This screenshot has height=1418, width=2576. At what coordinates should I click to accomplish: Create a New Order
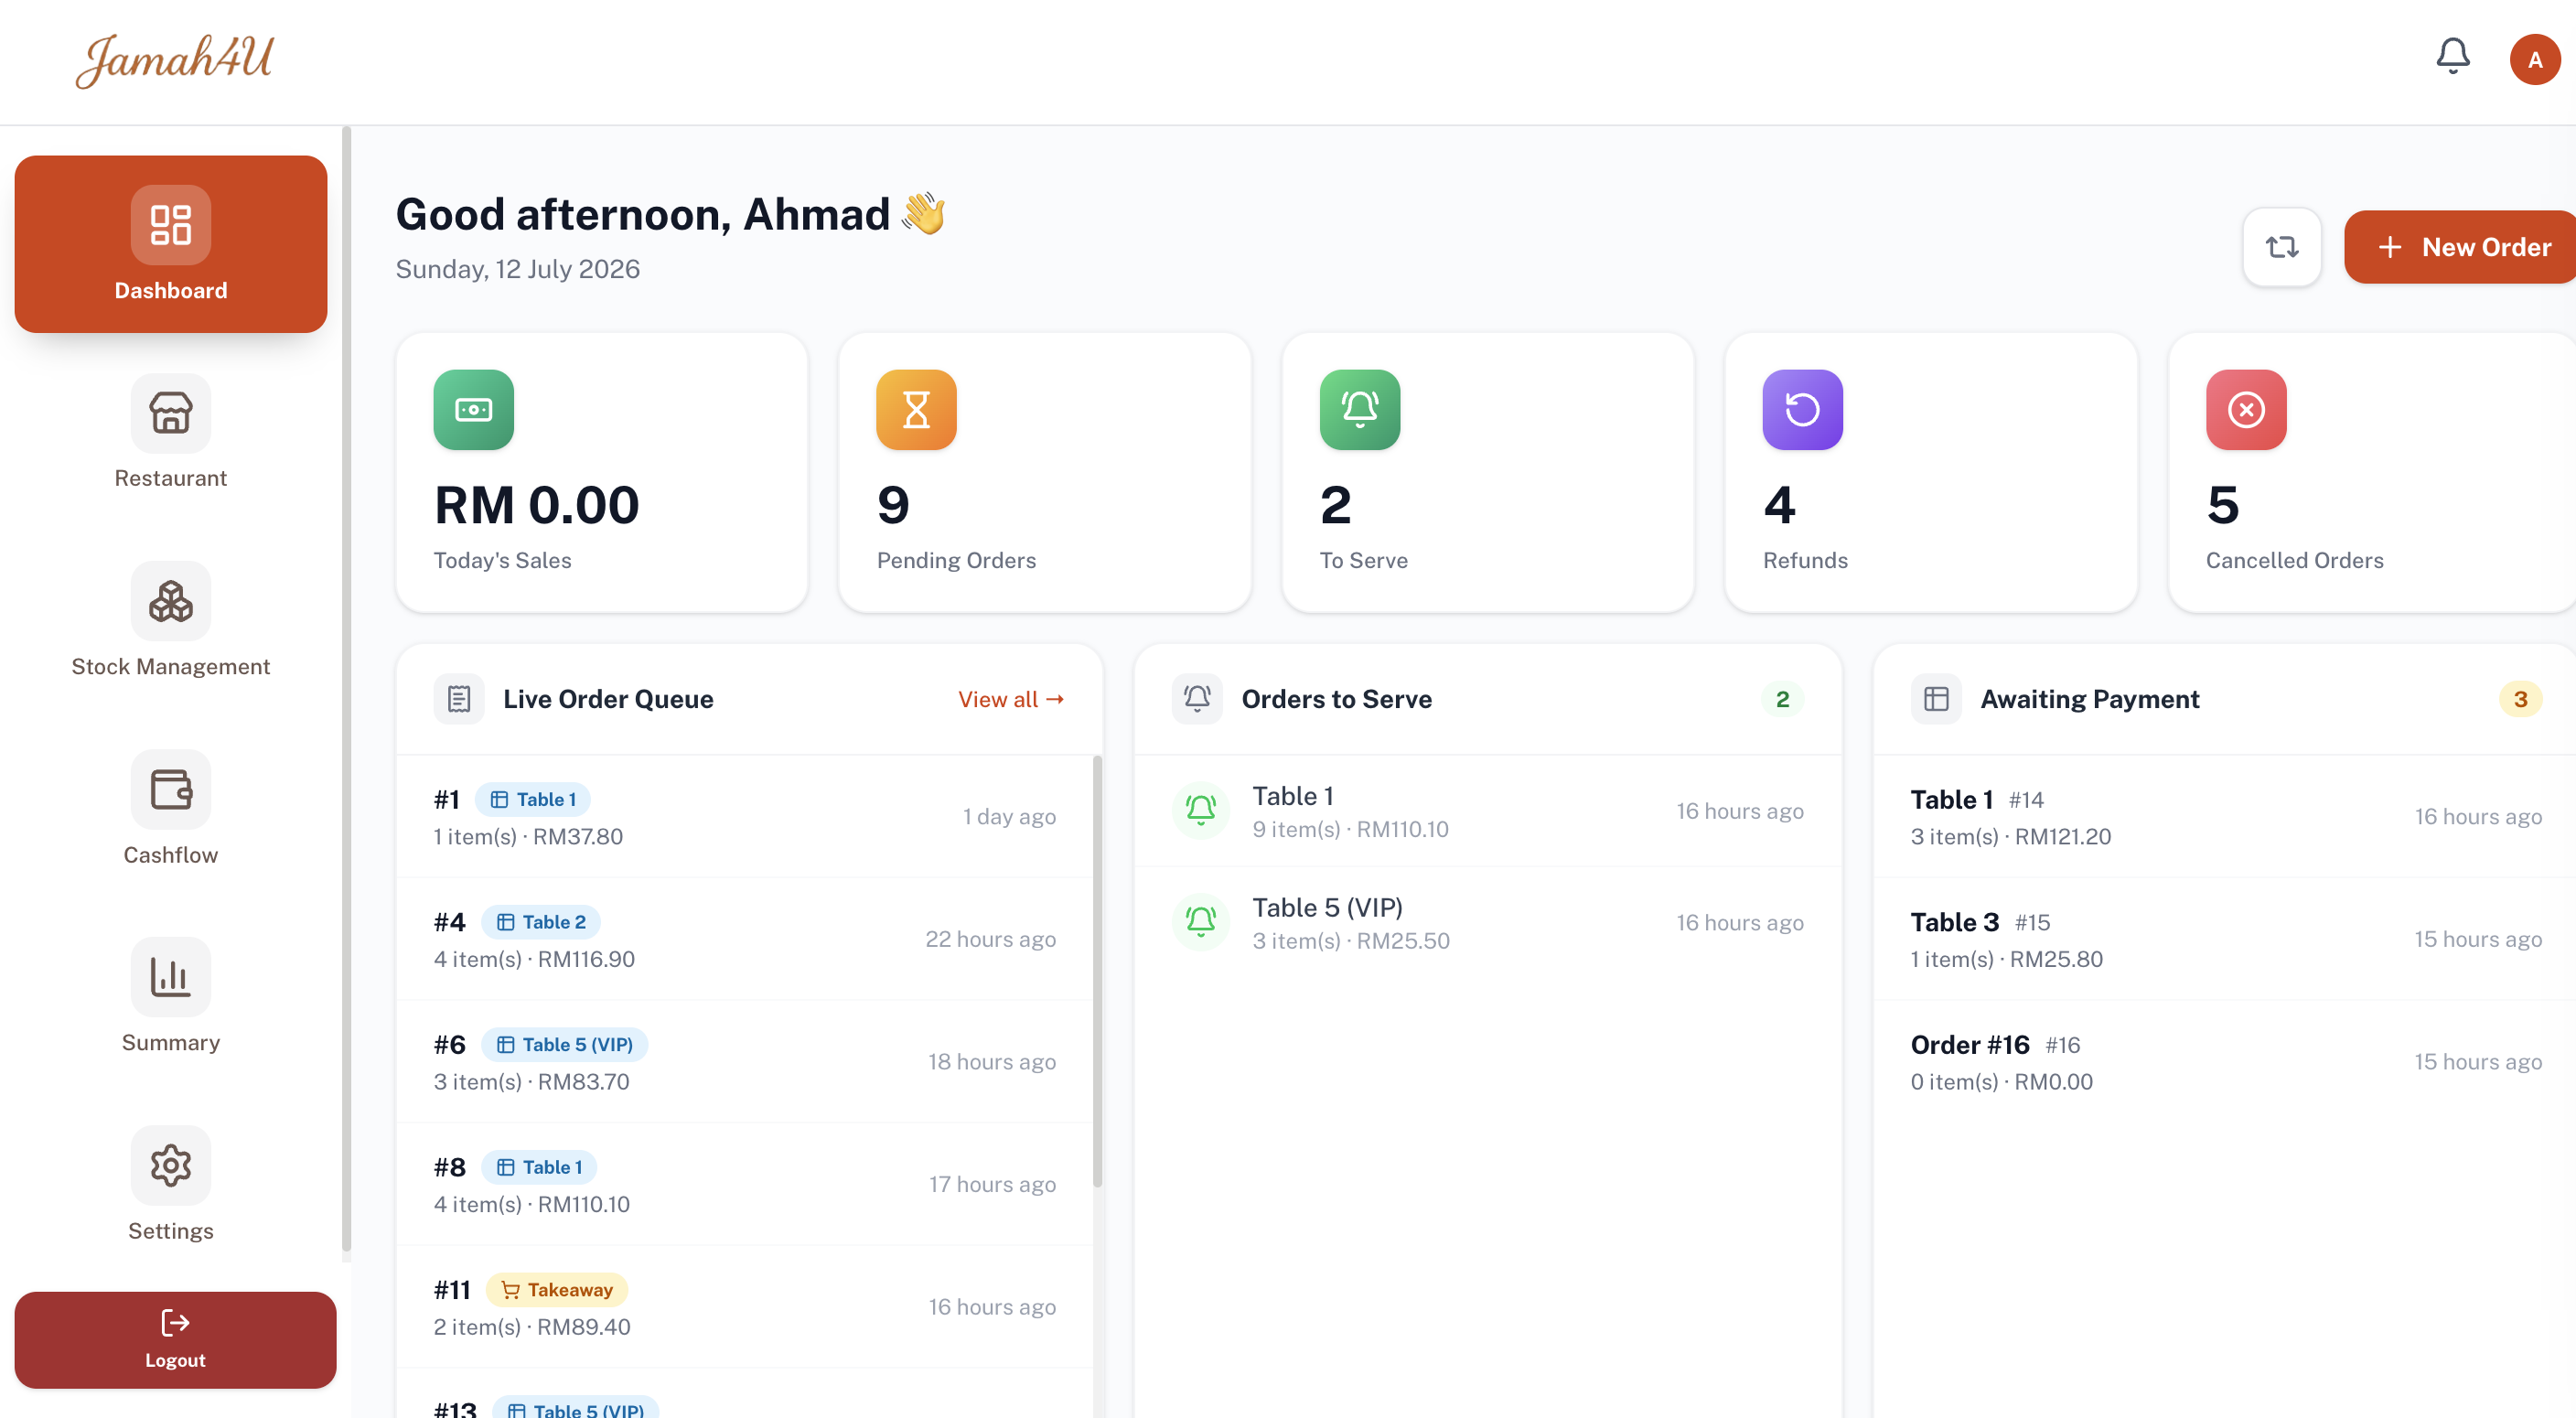point(2461,247)
